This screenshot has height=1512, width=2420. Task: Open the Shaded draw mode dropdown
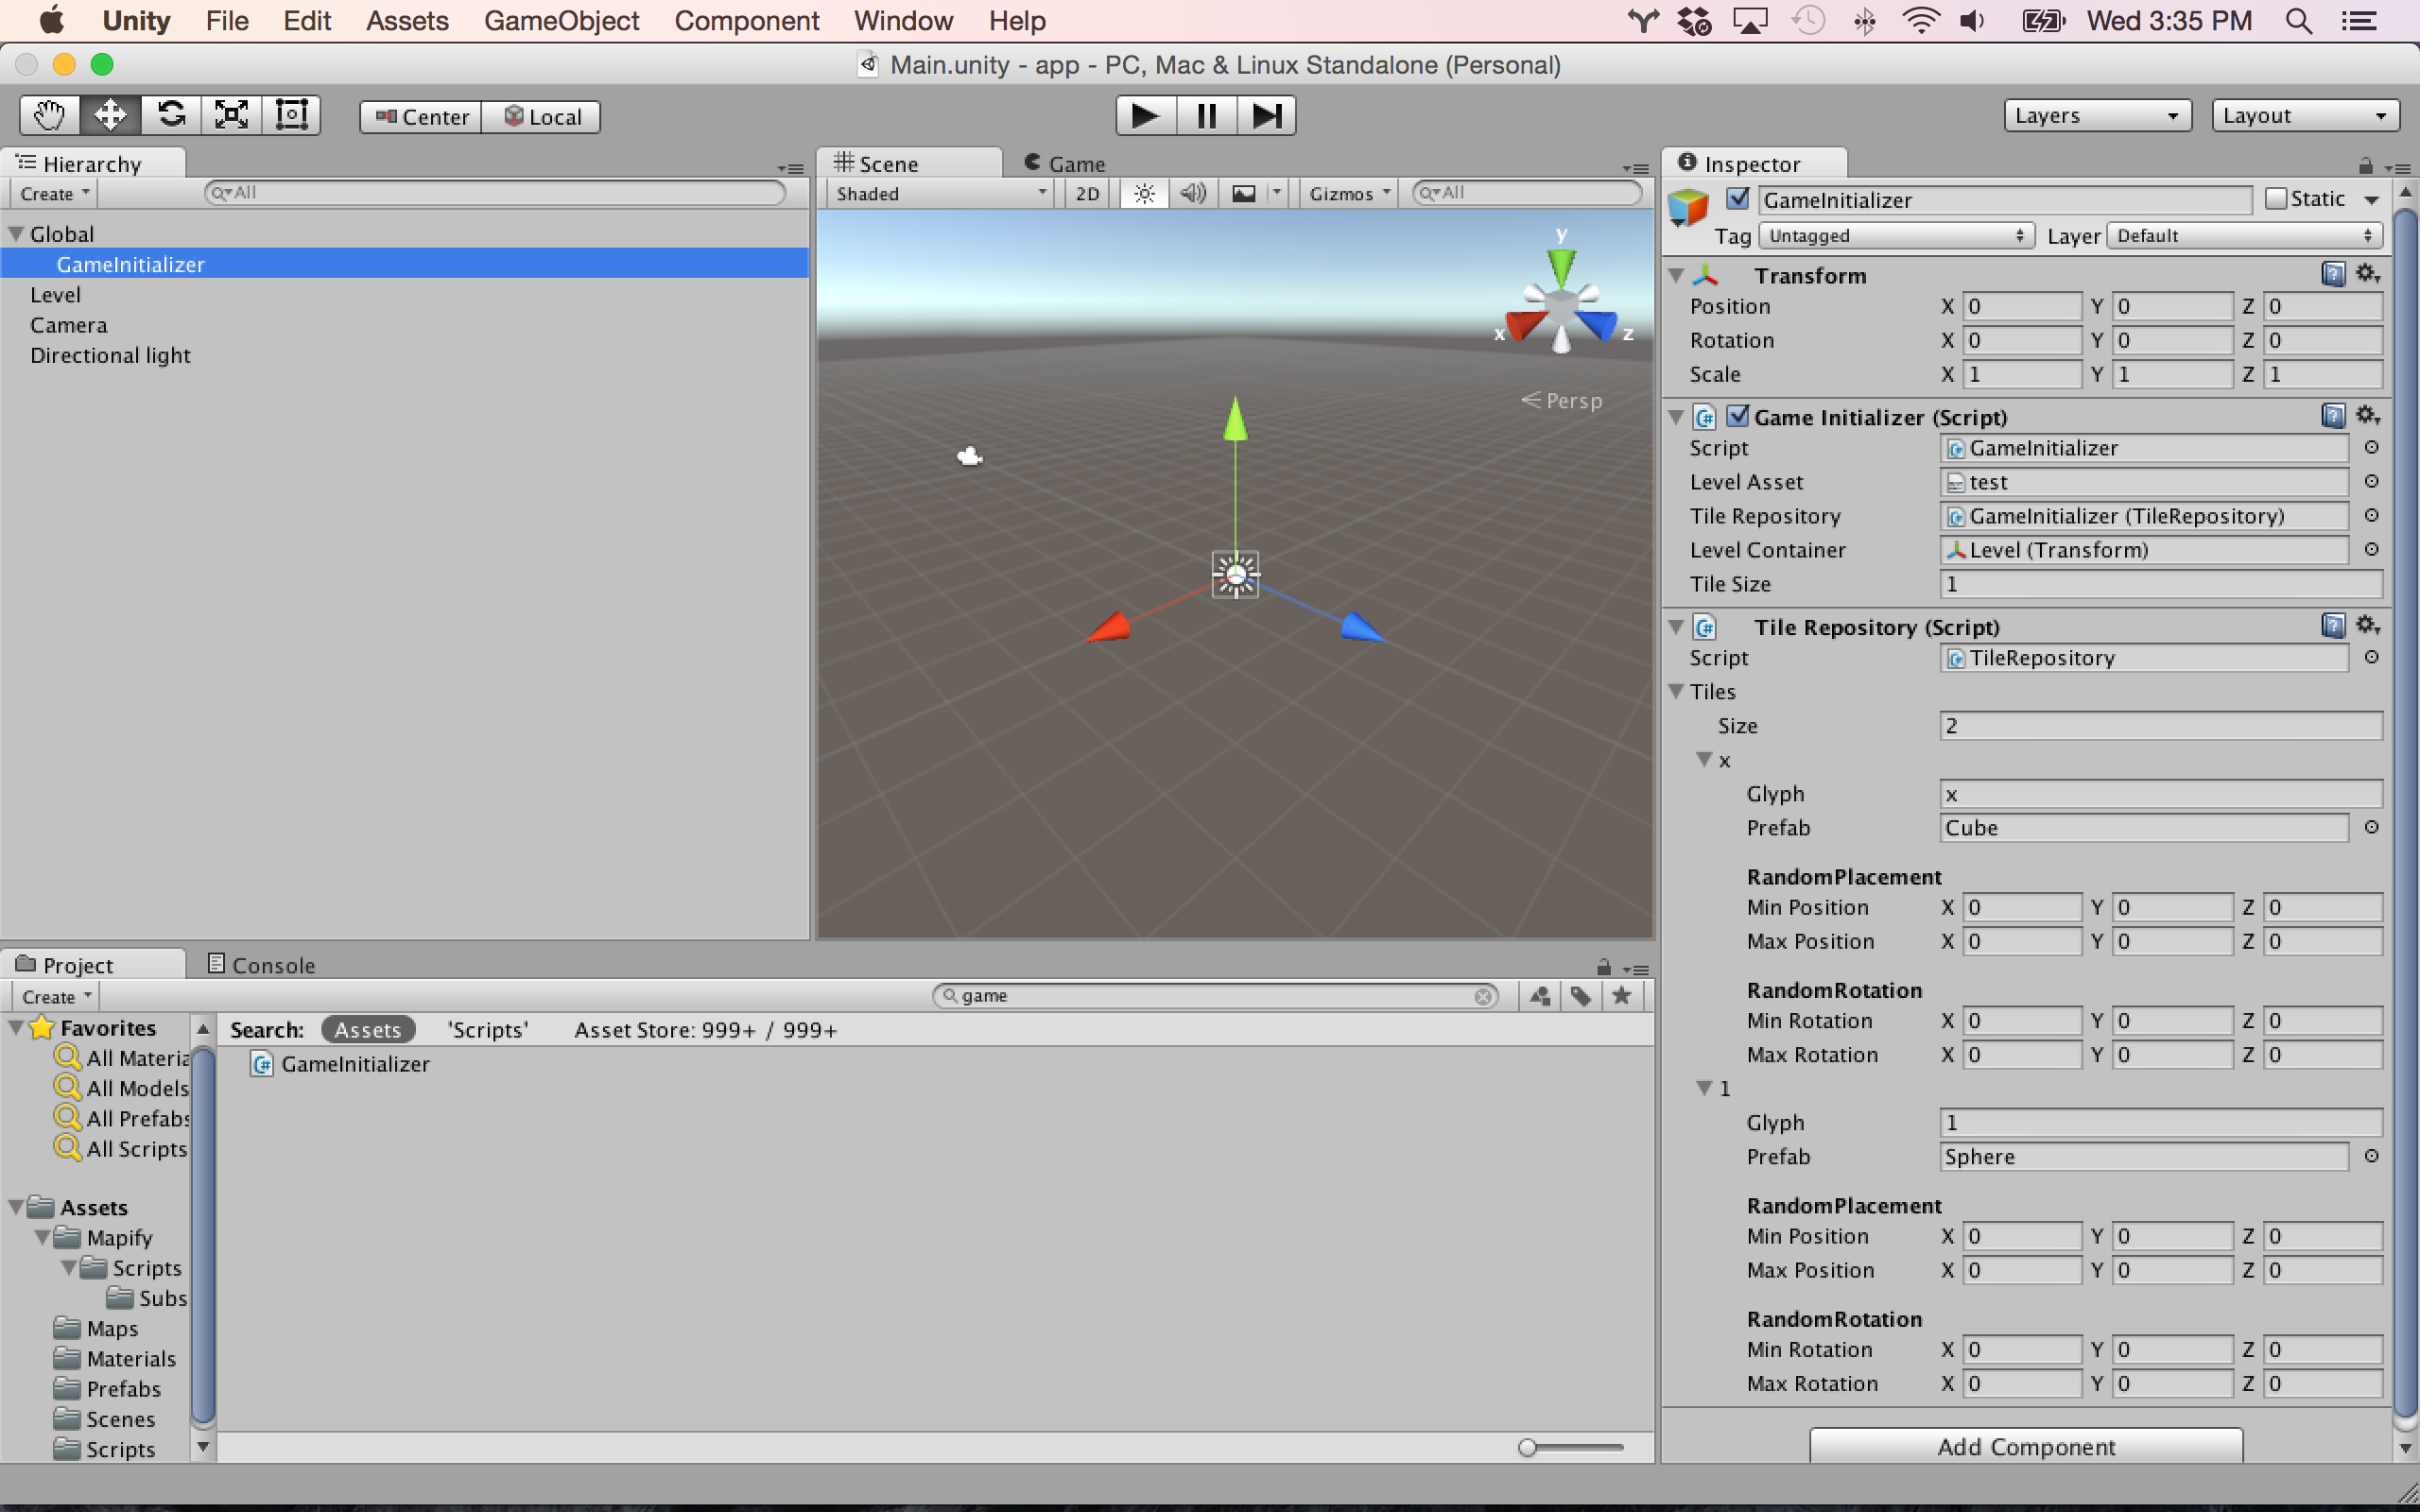940,194
